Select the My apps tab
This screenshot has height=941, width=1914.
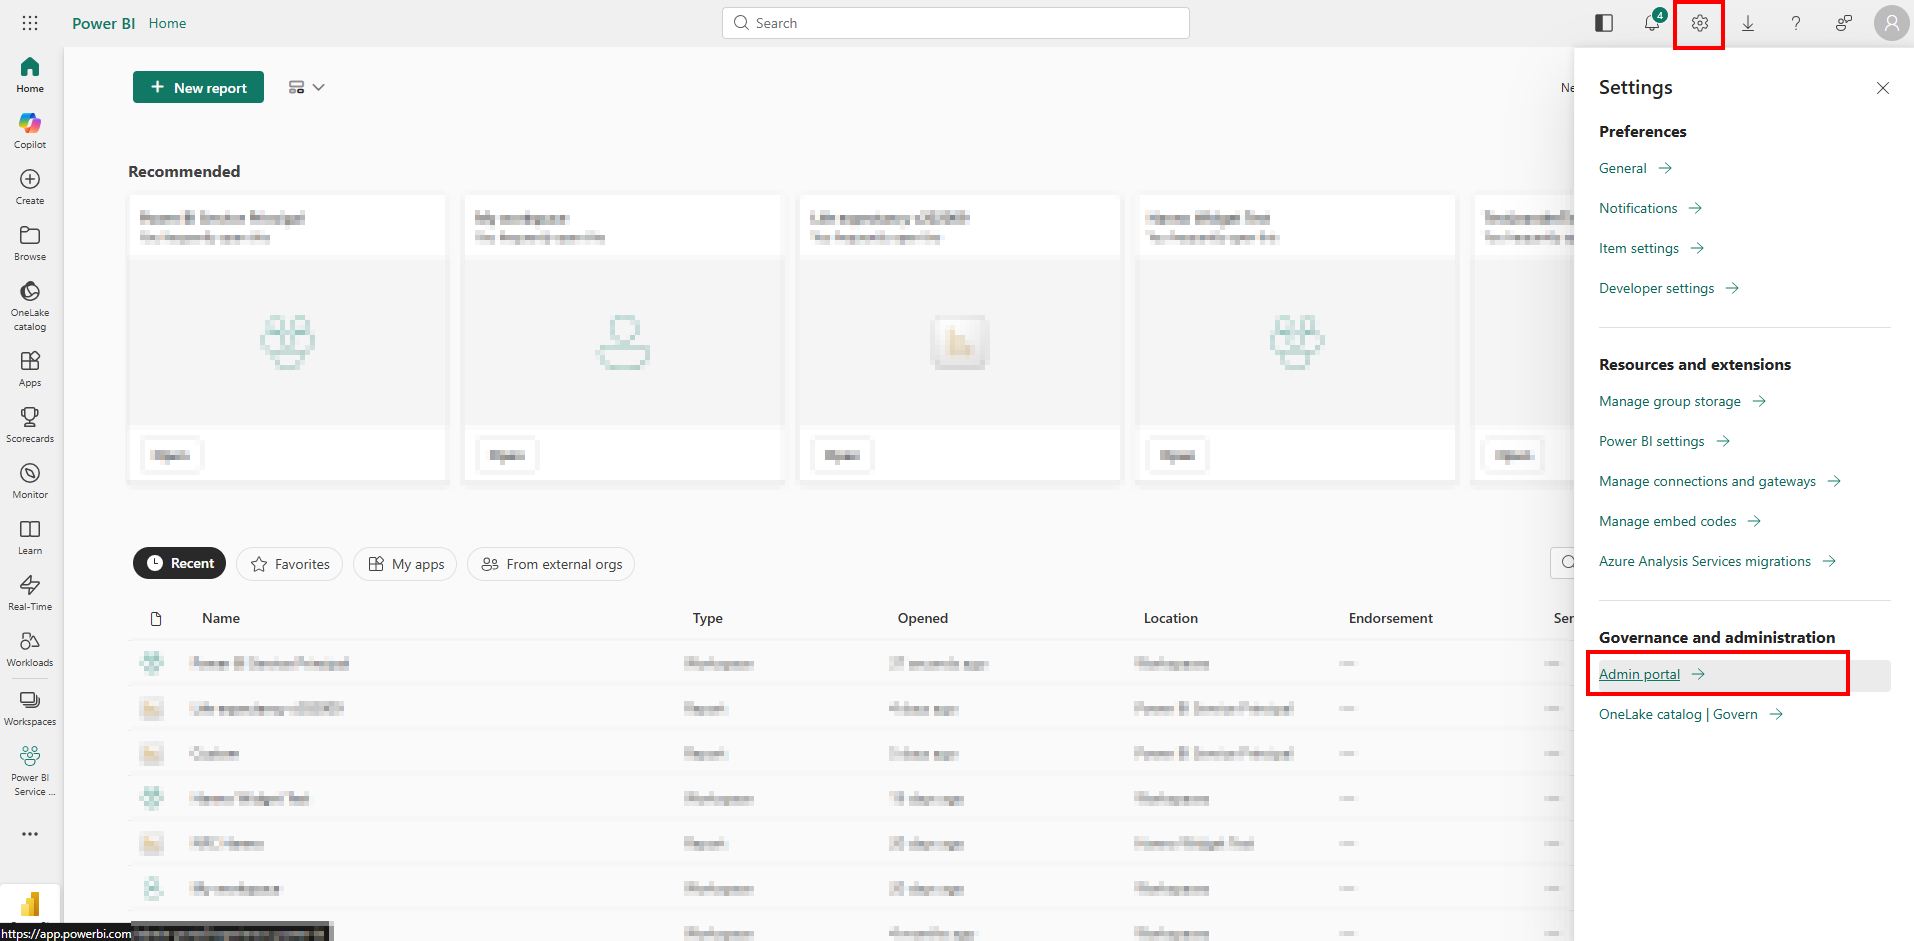pos(405,564)
